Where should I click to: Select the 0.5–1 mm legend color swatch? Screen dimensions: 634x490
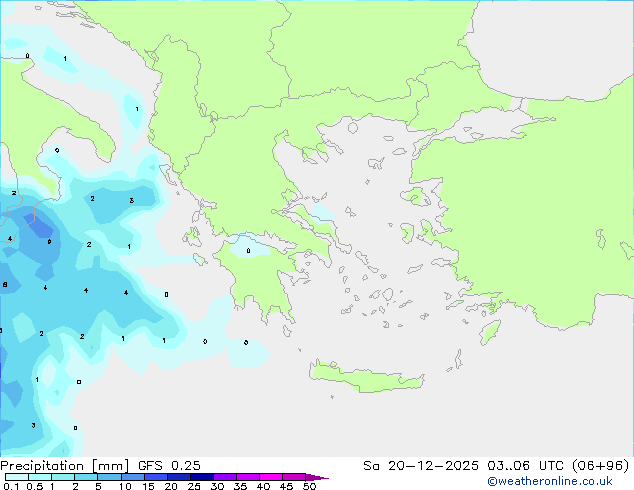coord(40,477)
